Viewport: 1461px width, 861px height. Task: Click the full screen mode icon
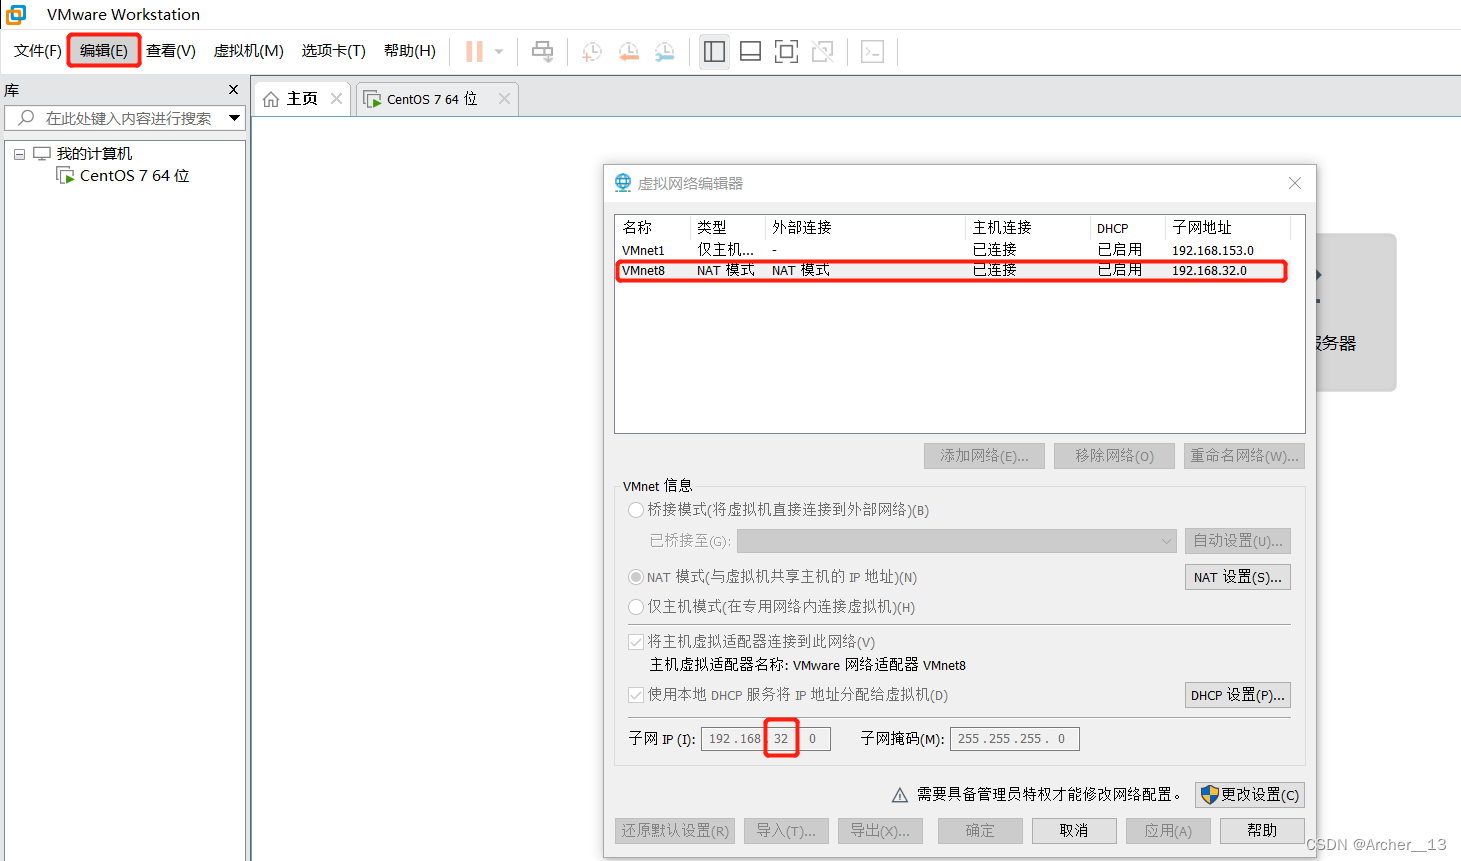pos(787,51)
